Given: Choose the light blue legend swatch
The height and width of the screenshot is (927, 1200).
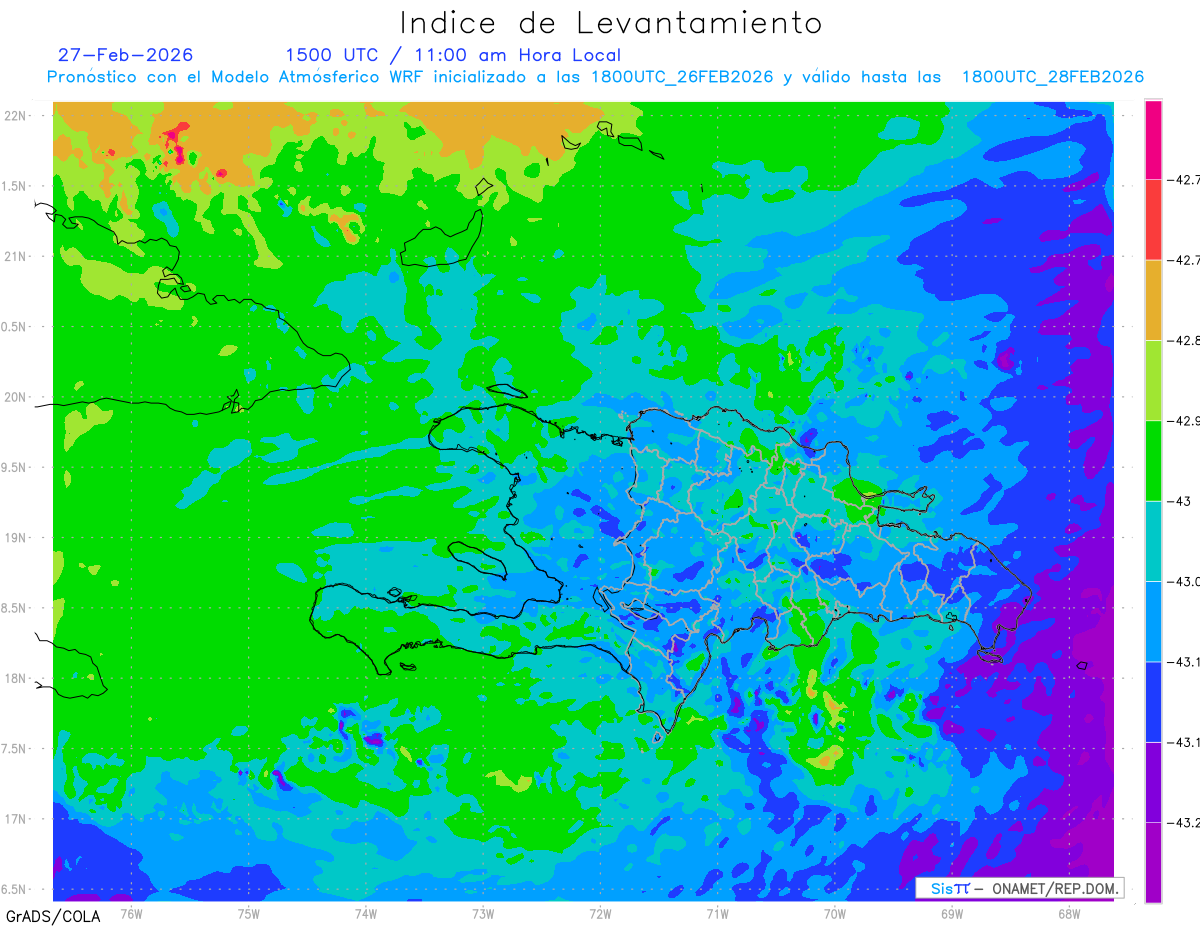Looking at the screenshot, I should (x=1153, y=621).
